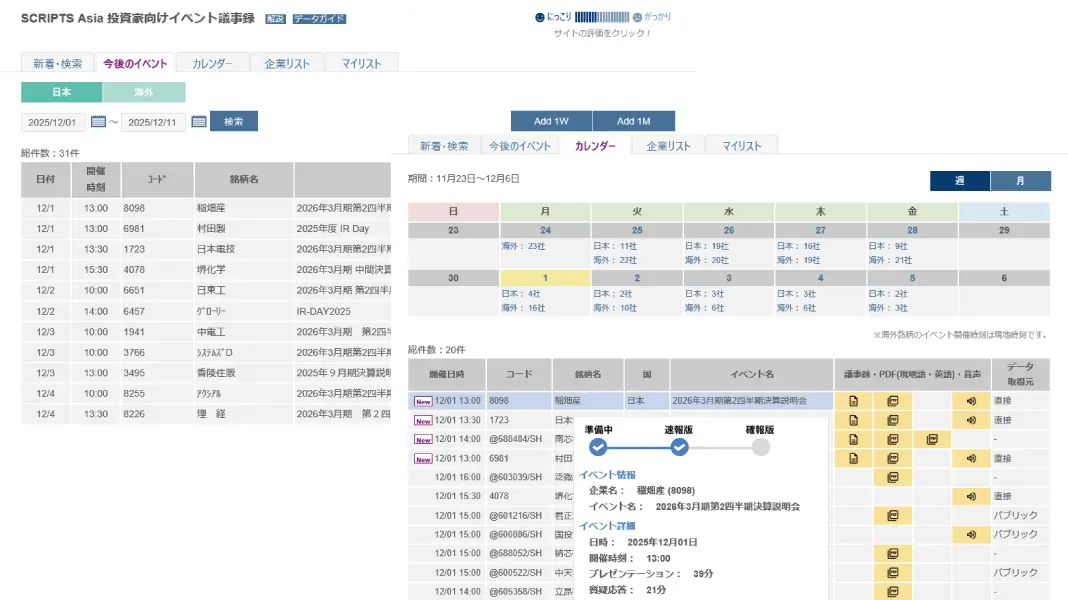Open the マイリスト tab in the カレンダー view
The width and height of the screenshot is (1068, 600).
742,146
